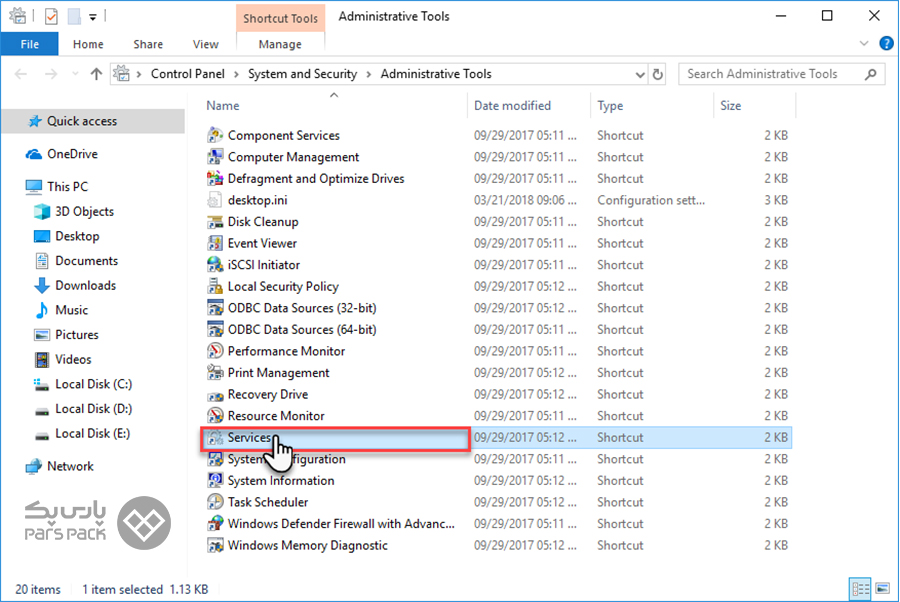Expand the Control Panel breadcrumb arrow
Viewport: 900px width, 602px height.
coord(236,75)
